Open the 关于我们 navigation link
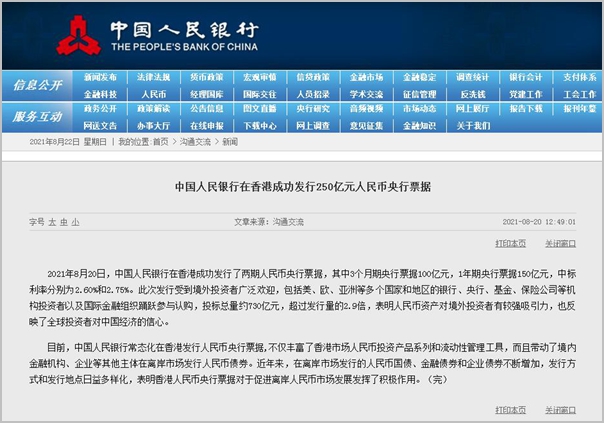This screenshot has width=604, height=423. tap(472, 126)
